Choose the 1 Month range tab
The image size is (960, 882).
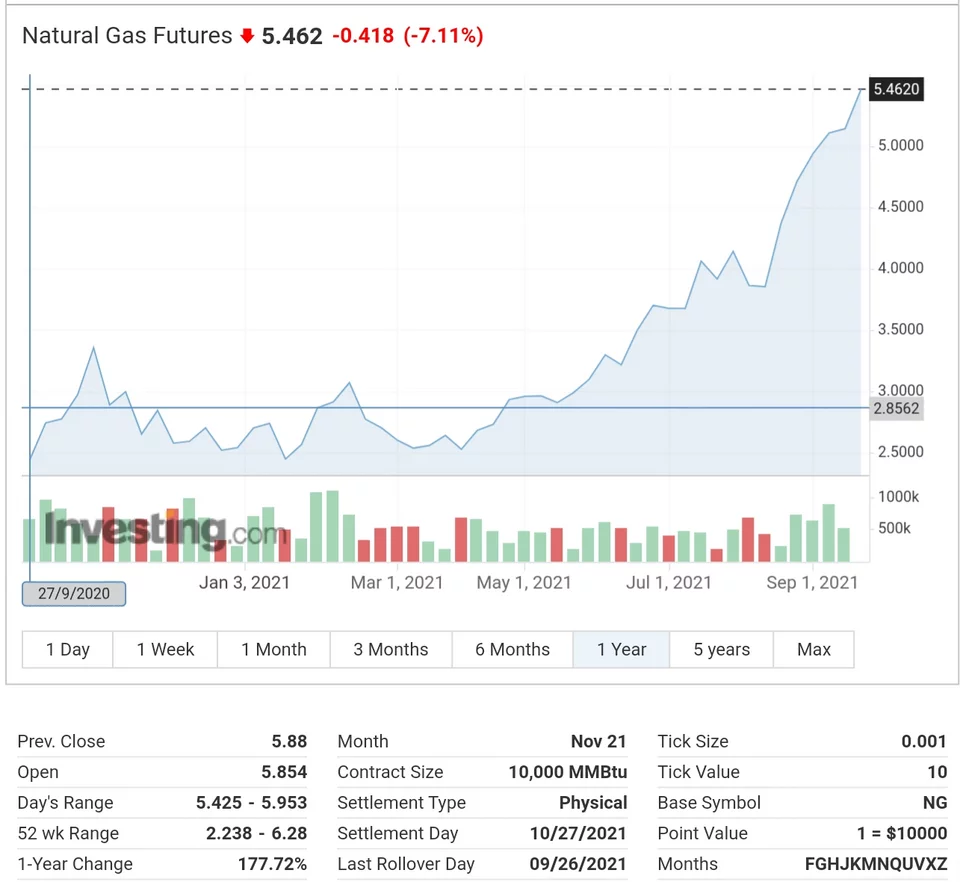pos(273,649)
